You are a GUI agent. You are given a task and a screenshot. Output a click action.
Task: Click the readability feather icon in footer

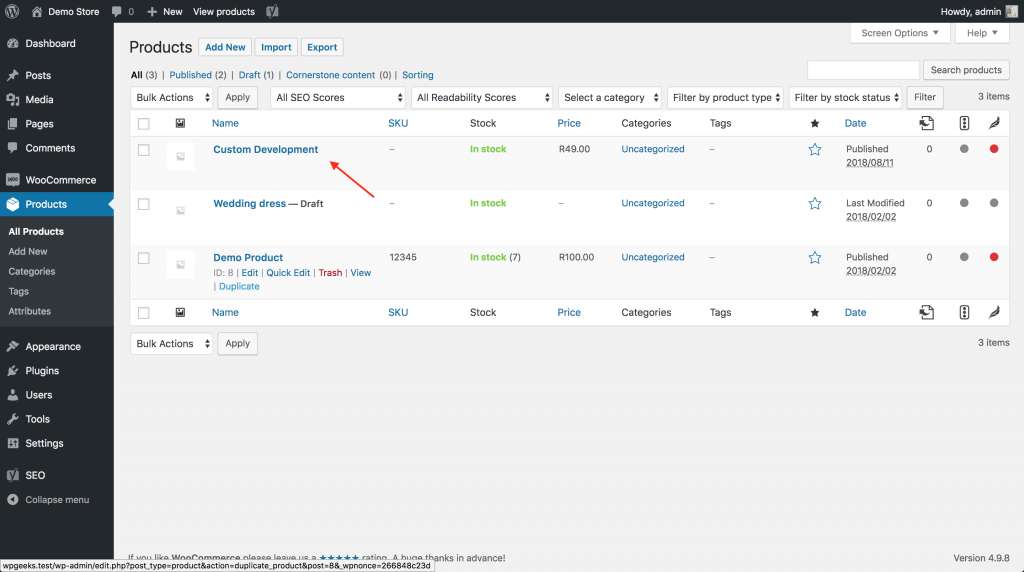tap(994, 312)
